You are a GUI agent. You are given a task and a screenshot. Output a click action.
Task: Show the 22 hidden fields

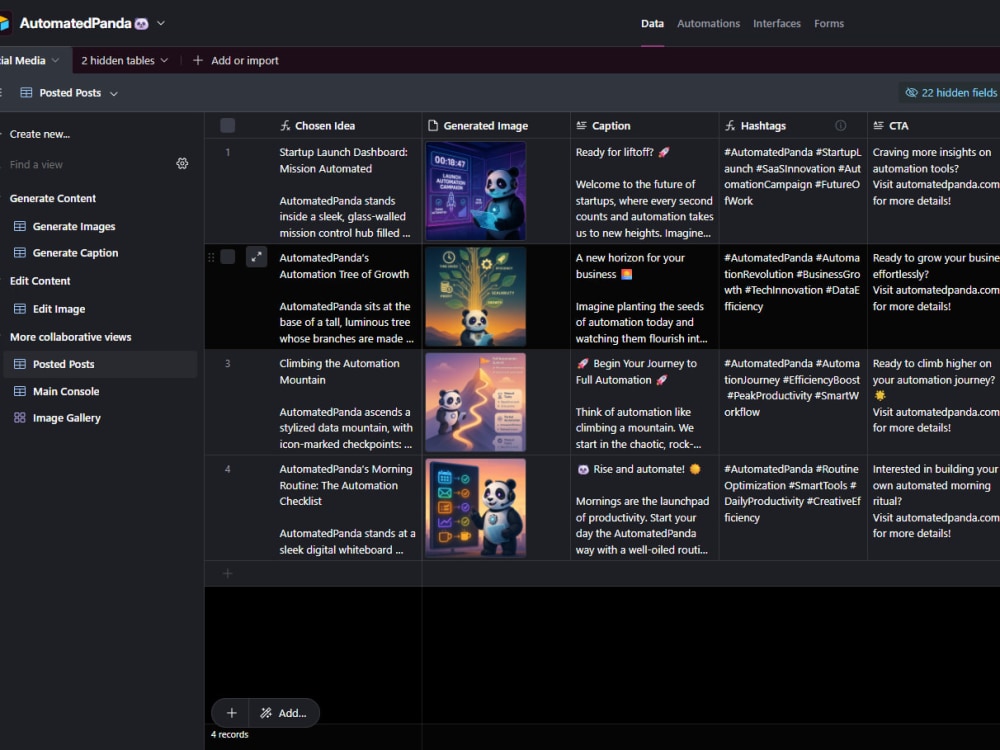950,92
